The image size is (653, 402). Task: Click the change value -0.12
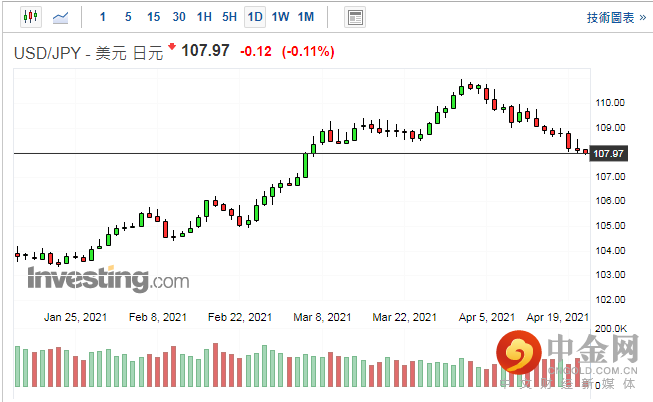(x=256, y=52)
